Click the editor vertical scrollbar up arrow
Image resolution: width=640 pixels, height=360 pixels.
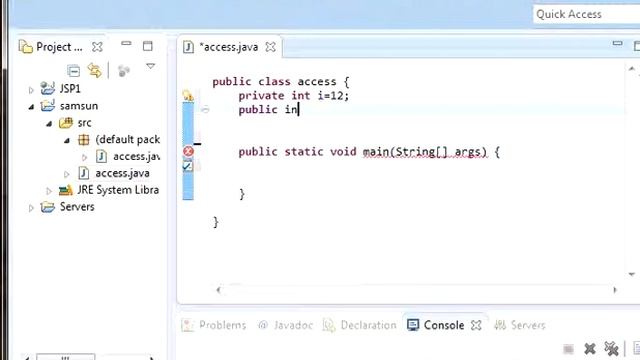[x=632, y=69]
